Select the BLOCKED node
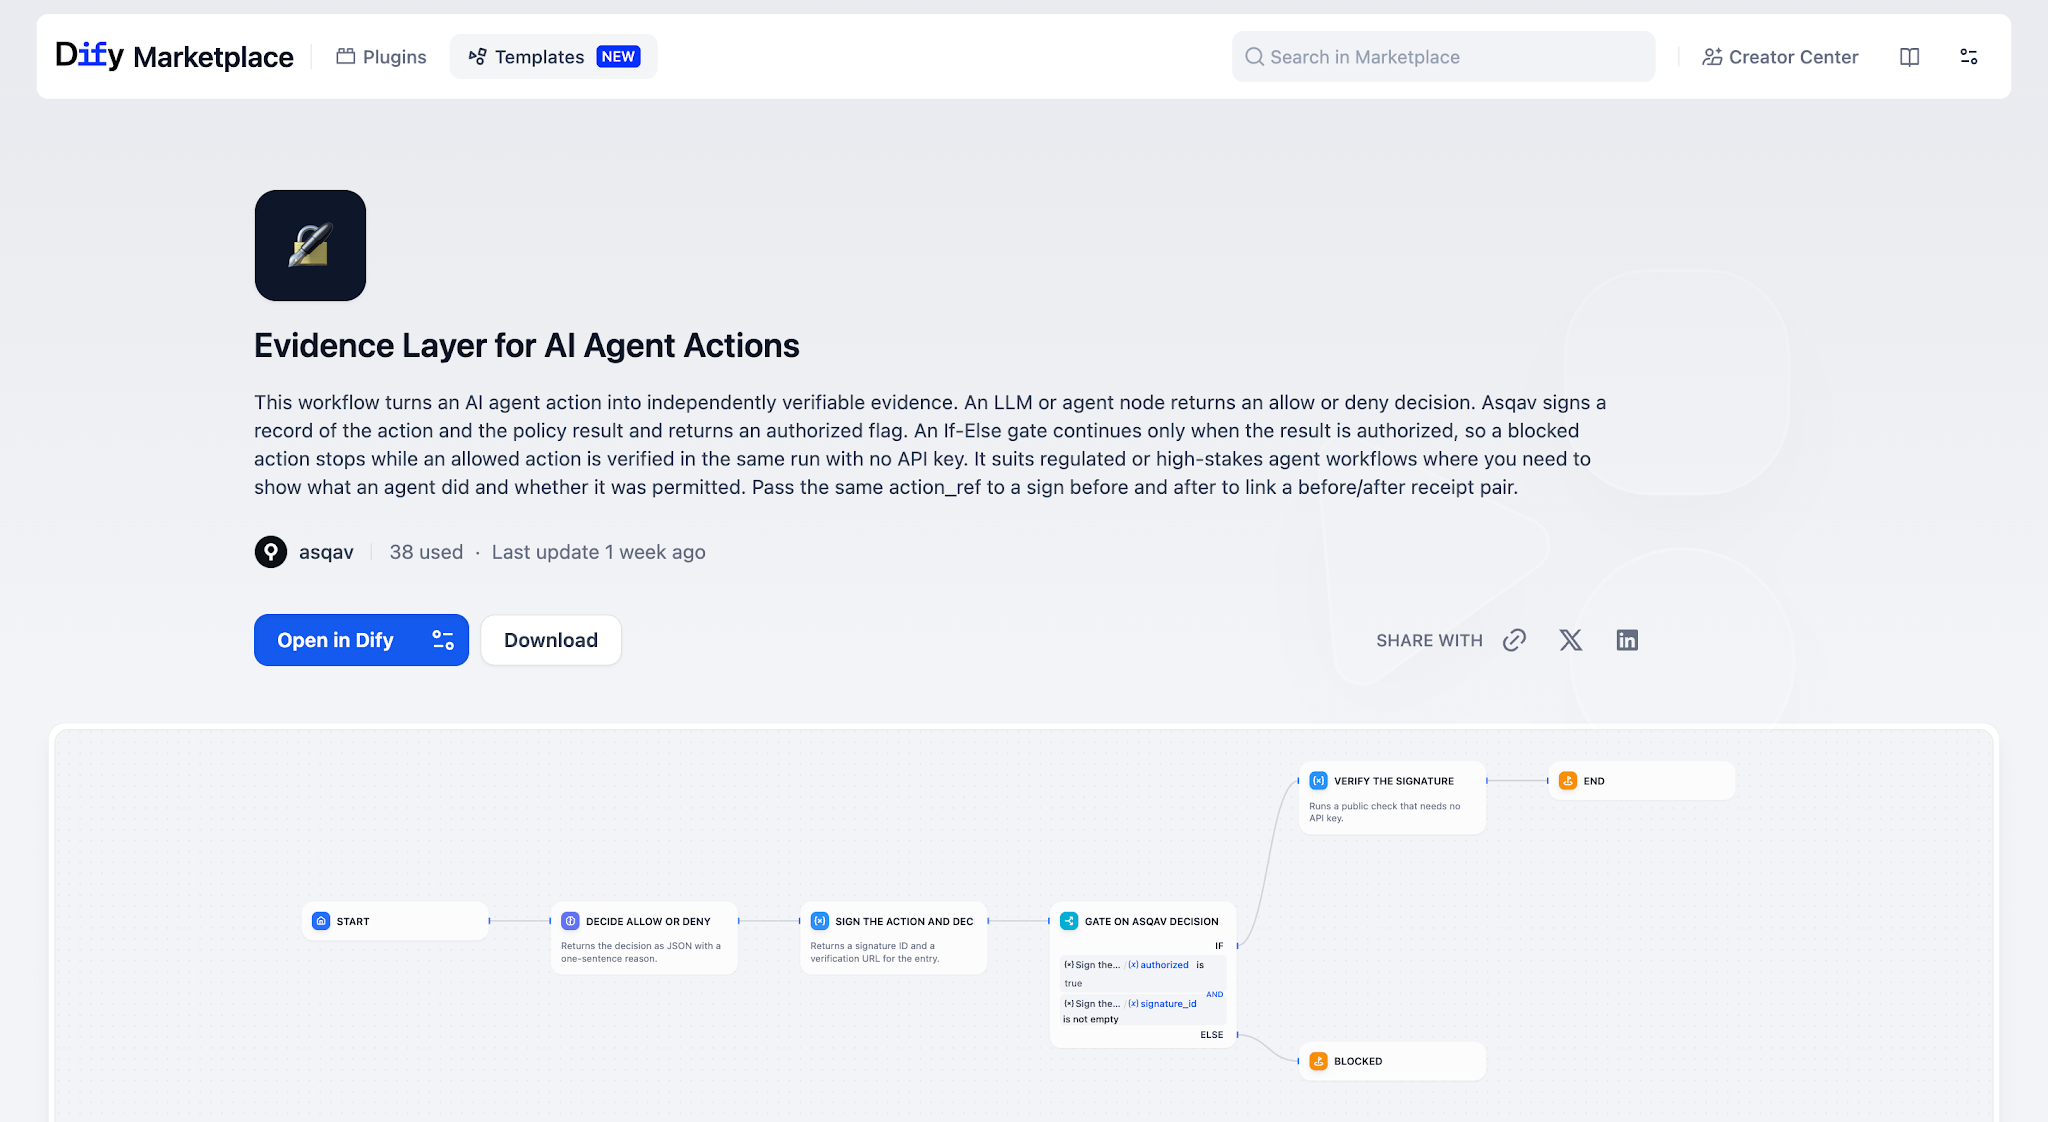Viewport: 2048px width, 1122px height. [1392, 1061]
